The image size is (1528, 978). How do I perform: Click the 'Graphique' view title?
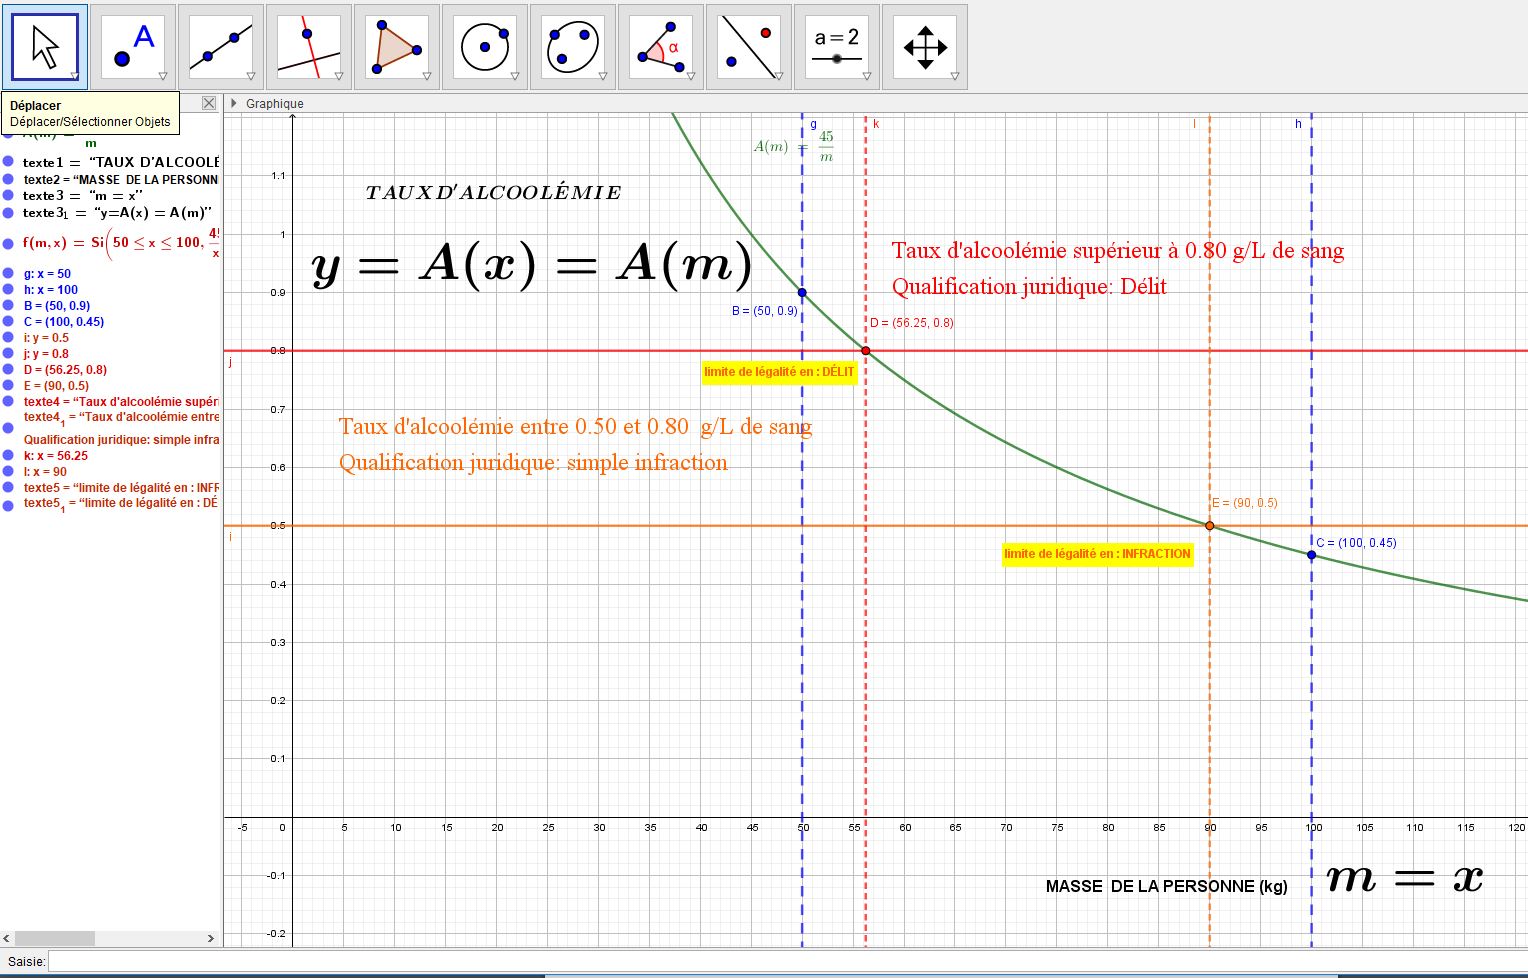(x=275, y=103)
